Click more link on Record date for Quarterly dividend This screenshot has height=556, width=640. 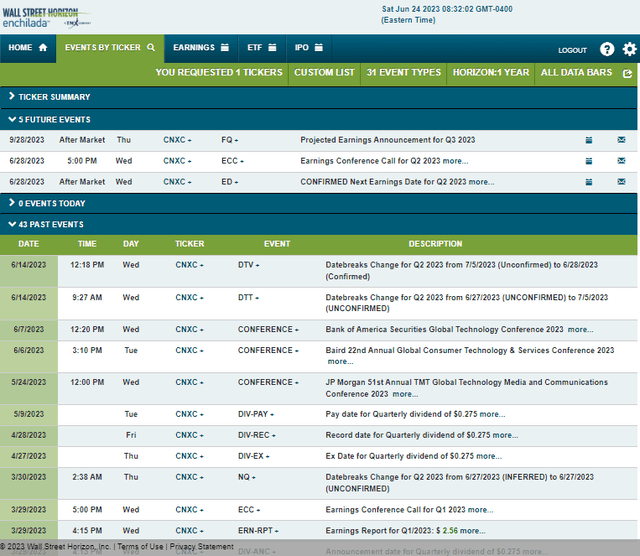click(505, 435)
